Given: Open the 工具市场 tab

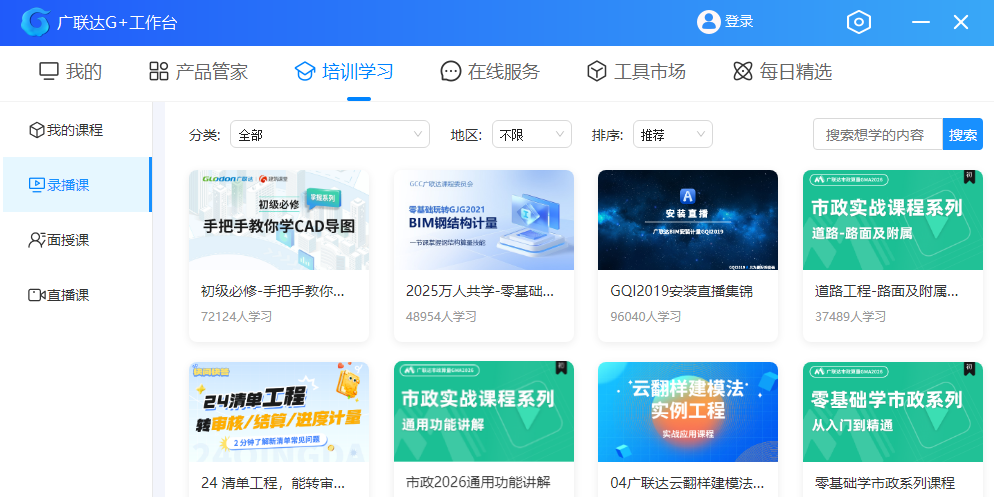Looking at the screenshot, I should click(x=636, y=71).
